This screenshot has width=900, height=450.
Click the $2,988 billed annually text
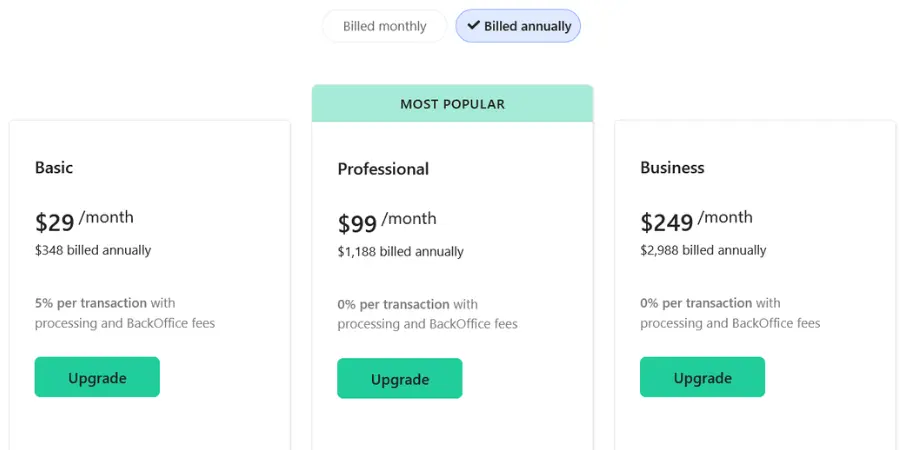(x=703, y=250)
